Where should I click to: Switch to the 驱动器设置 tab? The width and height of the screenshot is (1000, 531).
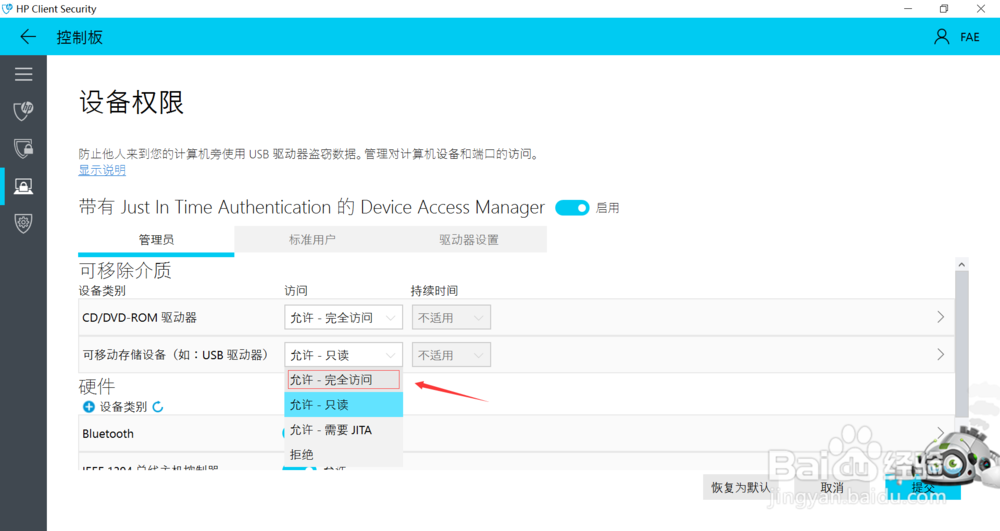point(469,240)
